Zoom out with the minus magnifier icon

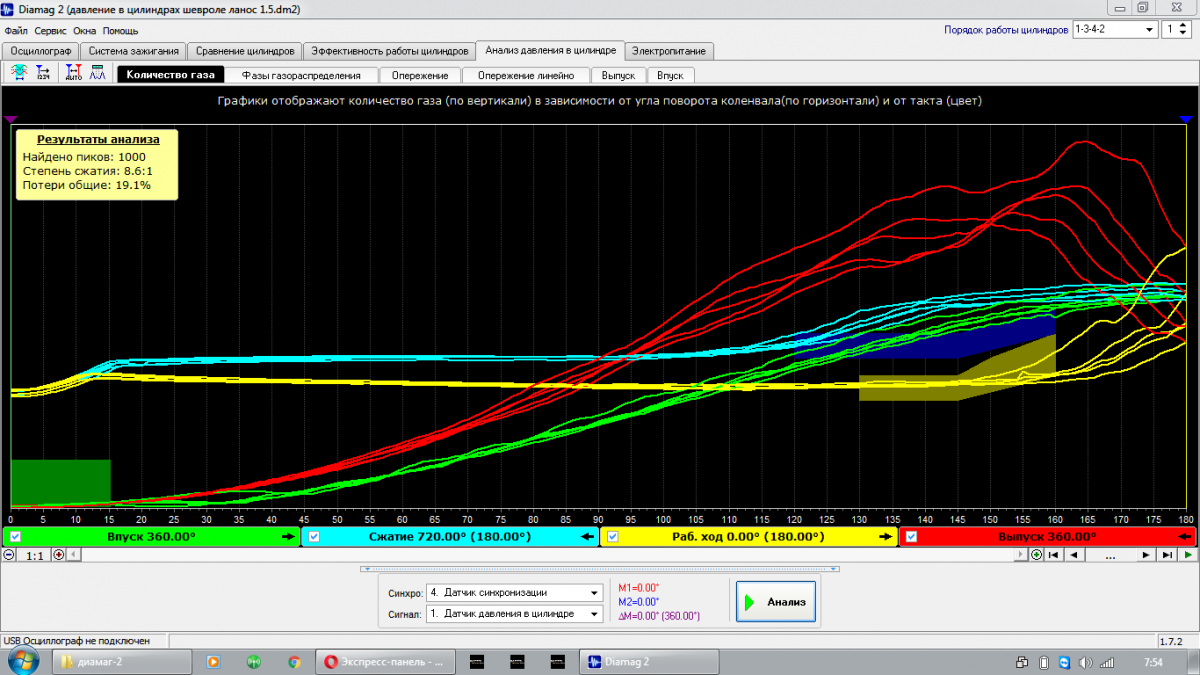click(x=10, y=555)
